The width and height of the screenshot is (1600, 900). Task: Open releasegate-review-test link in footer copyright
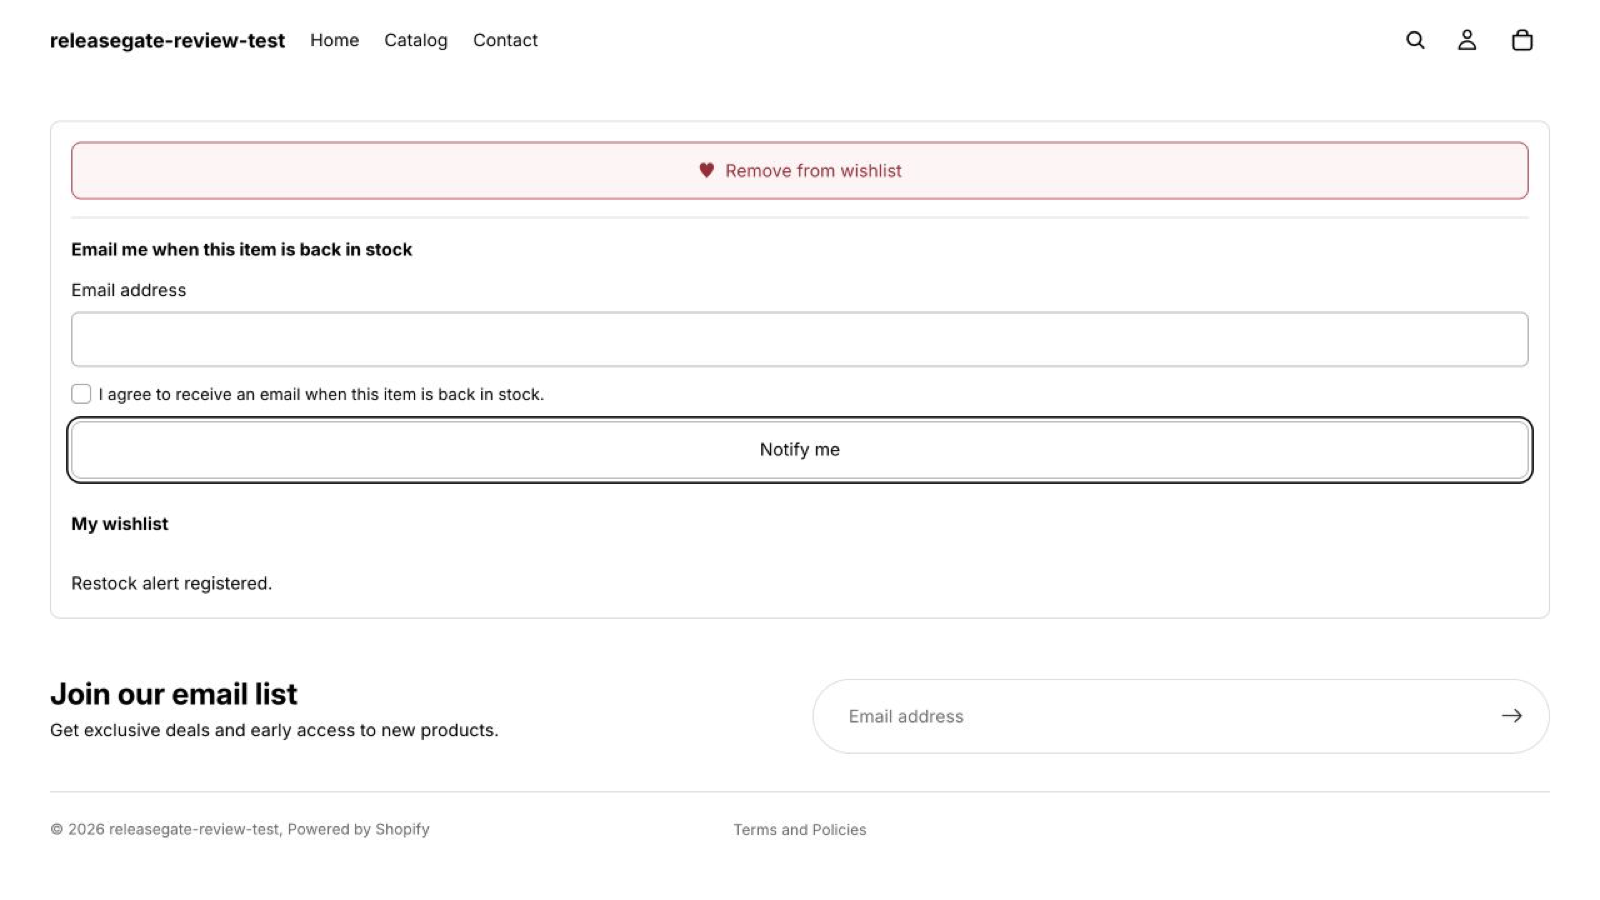194,829
